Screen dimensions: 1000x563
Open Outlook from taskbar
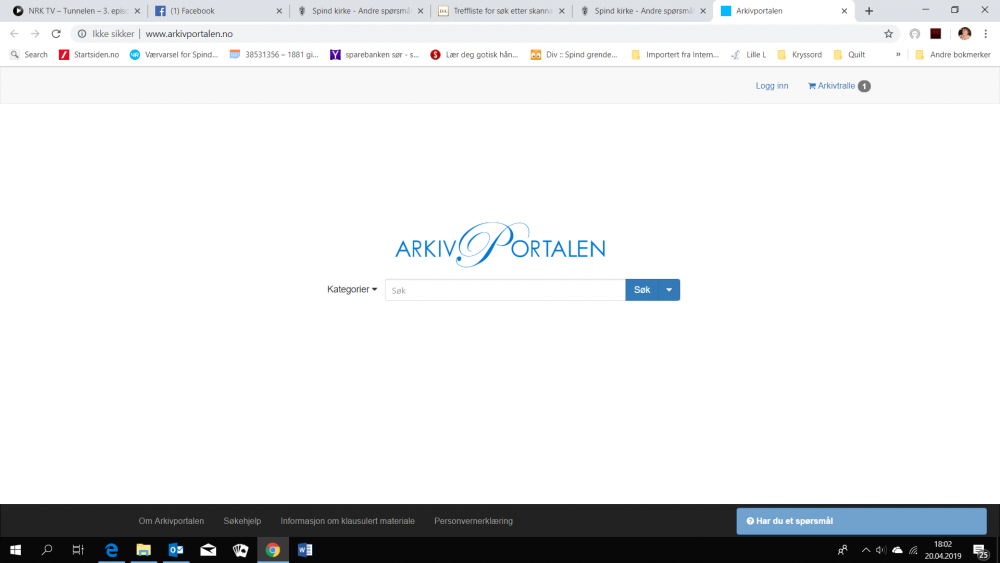click(176, 550)
